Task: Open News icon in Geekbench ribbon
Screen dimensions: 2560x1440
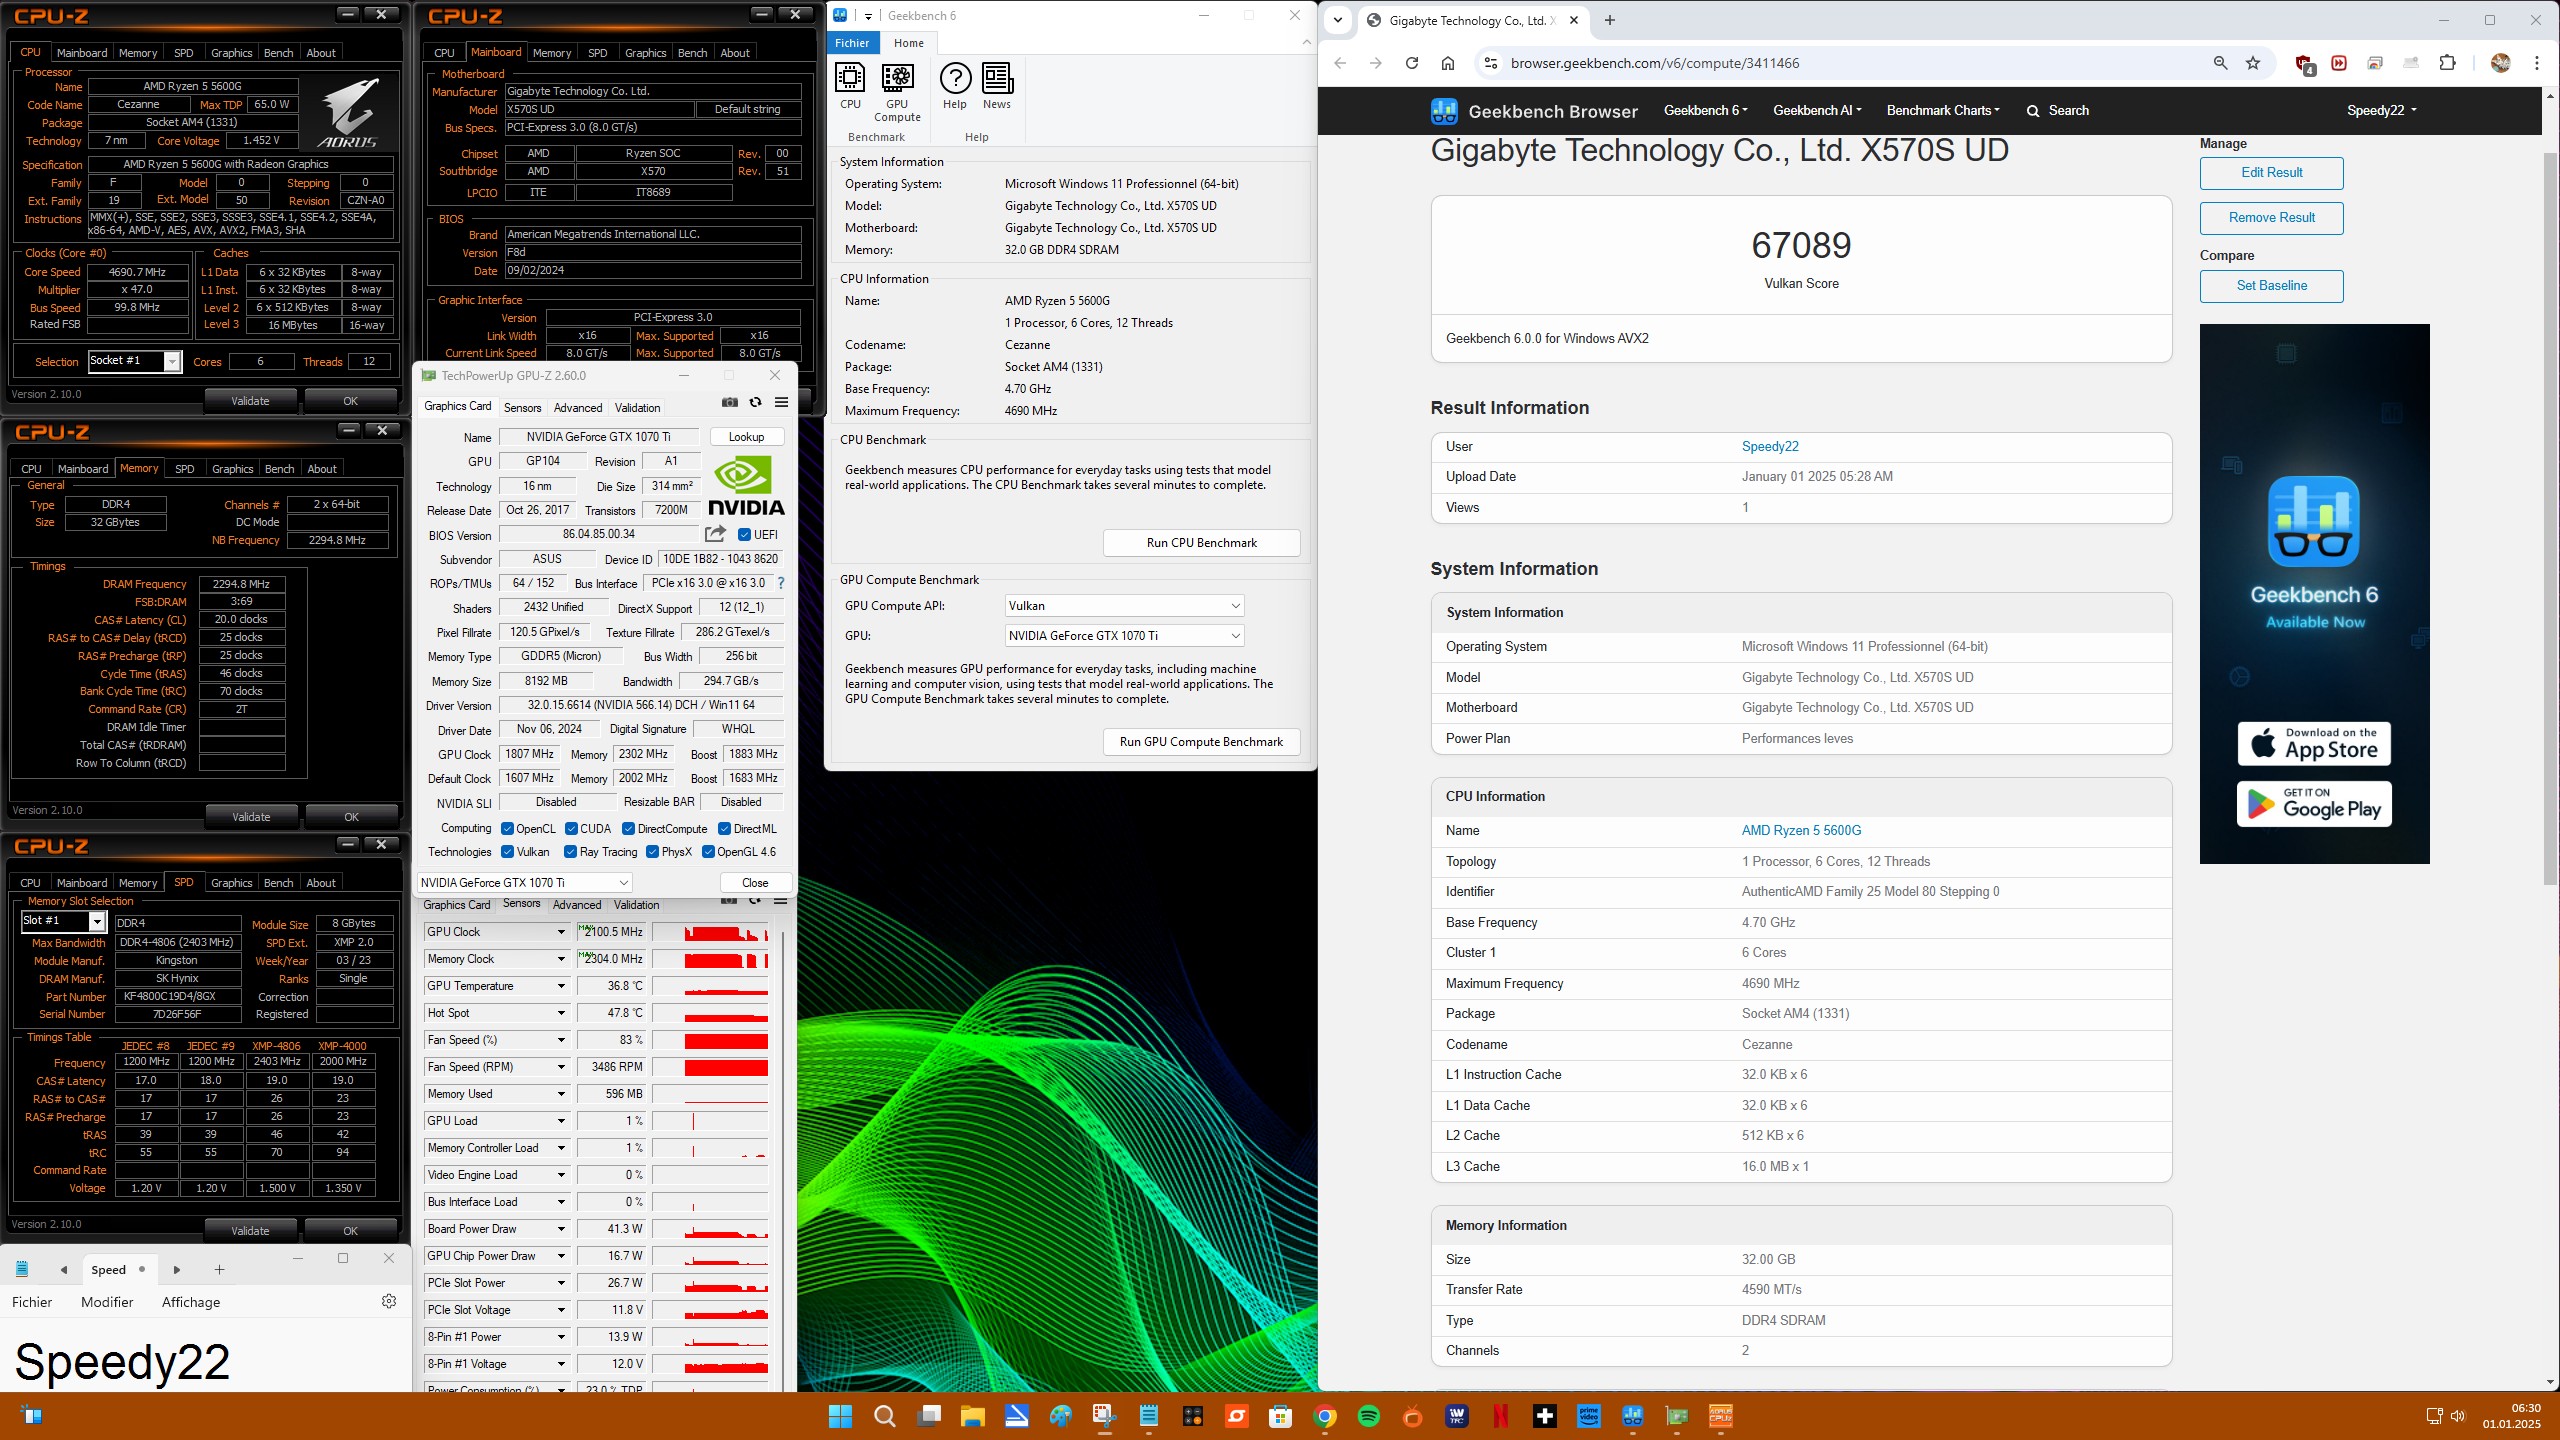Action: (997, 86)
